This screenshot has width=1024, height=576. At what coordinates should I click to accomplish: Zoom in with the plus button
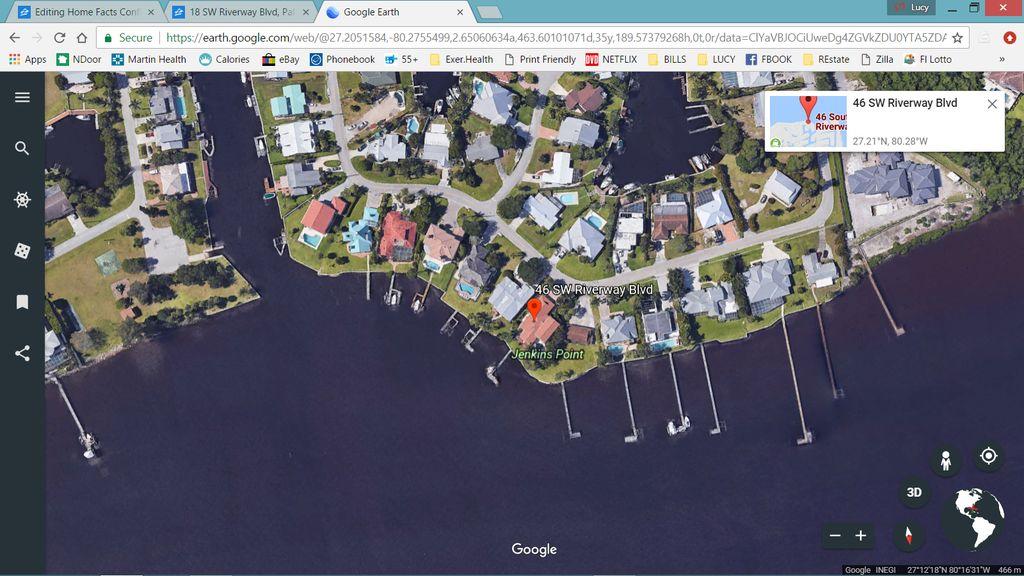pos(860,536)
